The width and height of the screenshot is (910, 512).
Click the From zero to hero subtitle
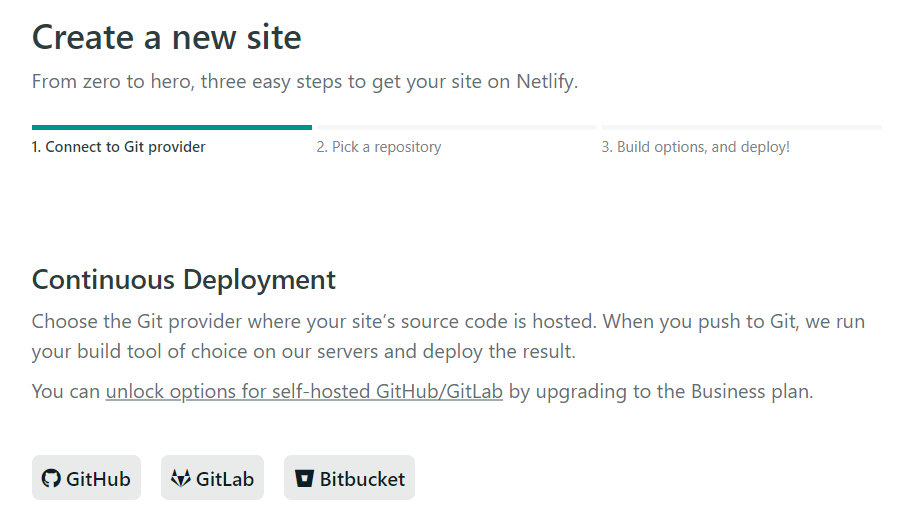pyautogui.click(x=305, y=82)
